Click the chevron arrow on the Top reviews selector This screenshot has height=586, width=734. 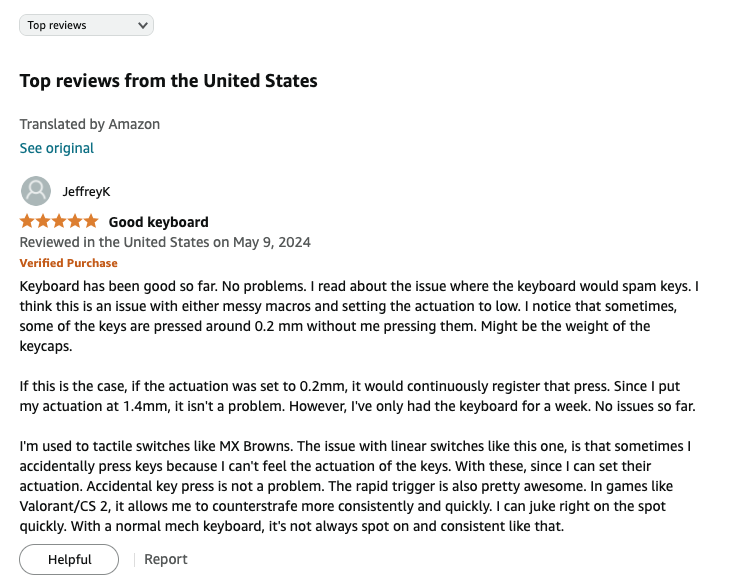pyautogui.click(x=141, y=25)
